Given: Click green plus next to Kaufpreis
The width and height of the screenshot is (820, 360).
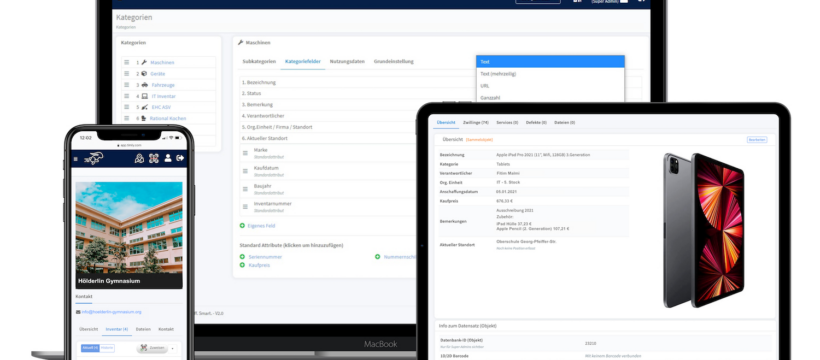Looking at the screenshot, I should pos(242,265).
